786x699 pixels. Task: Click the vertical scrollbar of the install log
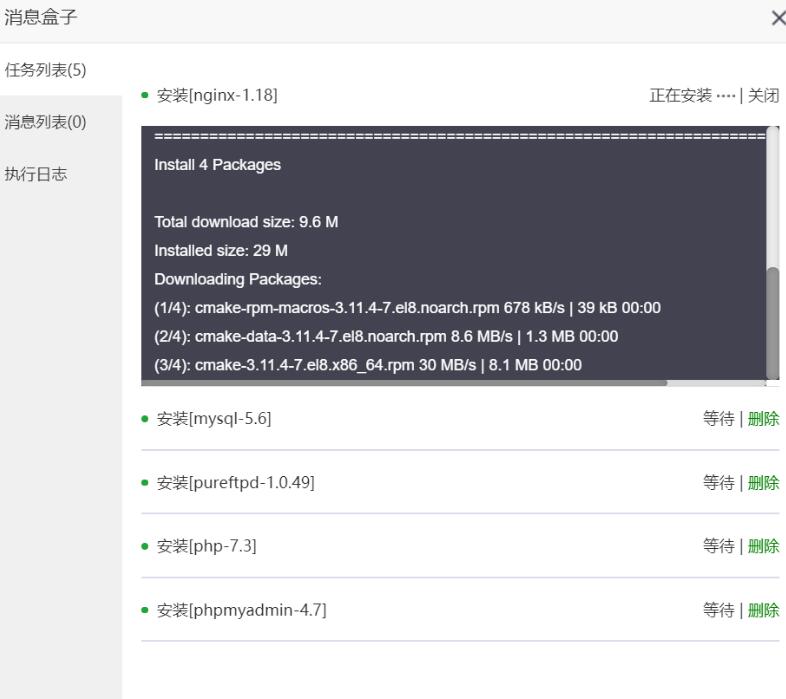pyautogui.click(x=773, y=323)
